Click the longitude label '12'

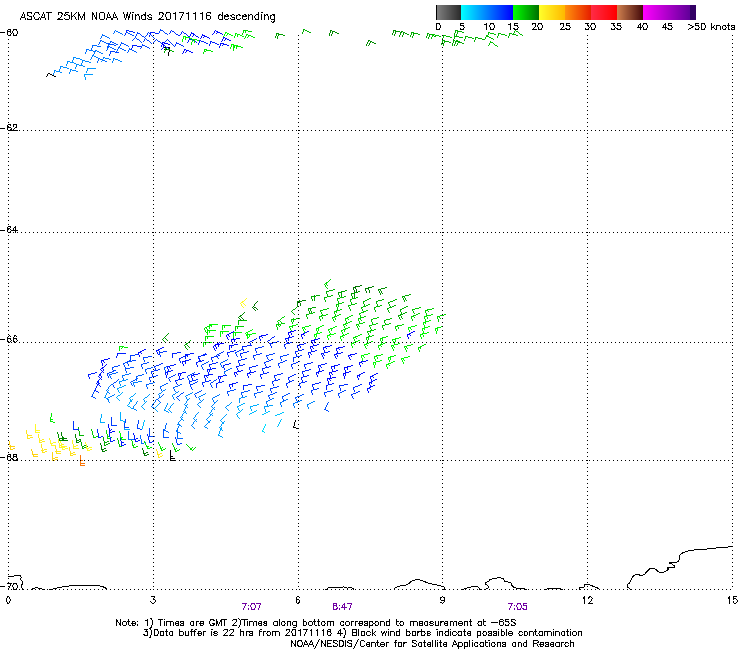click(x=587, y=600)
